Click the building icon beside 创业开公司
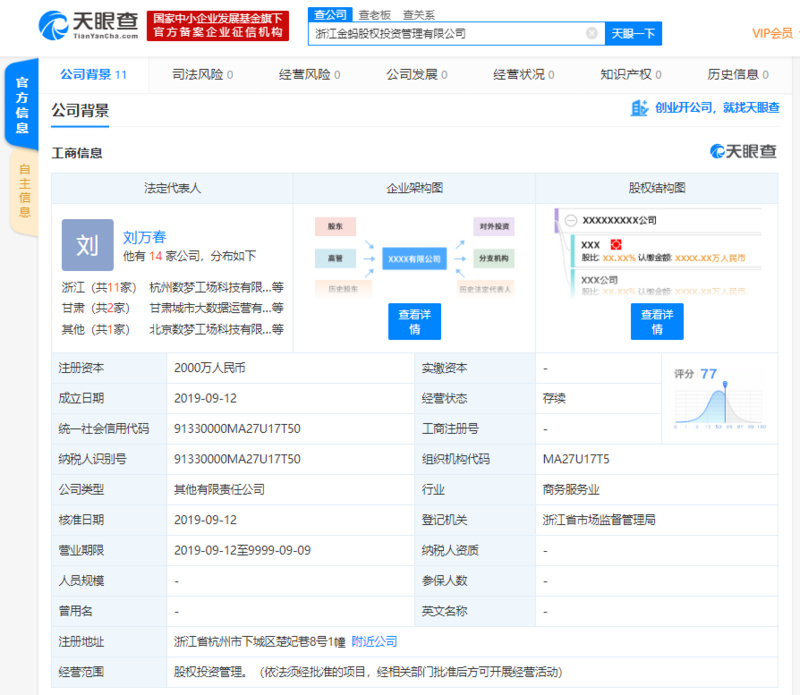This screenshot has height=695, width=800. click(640, 108)
